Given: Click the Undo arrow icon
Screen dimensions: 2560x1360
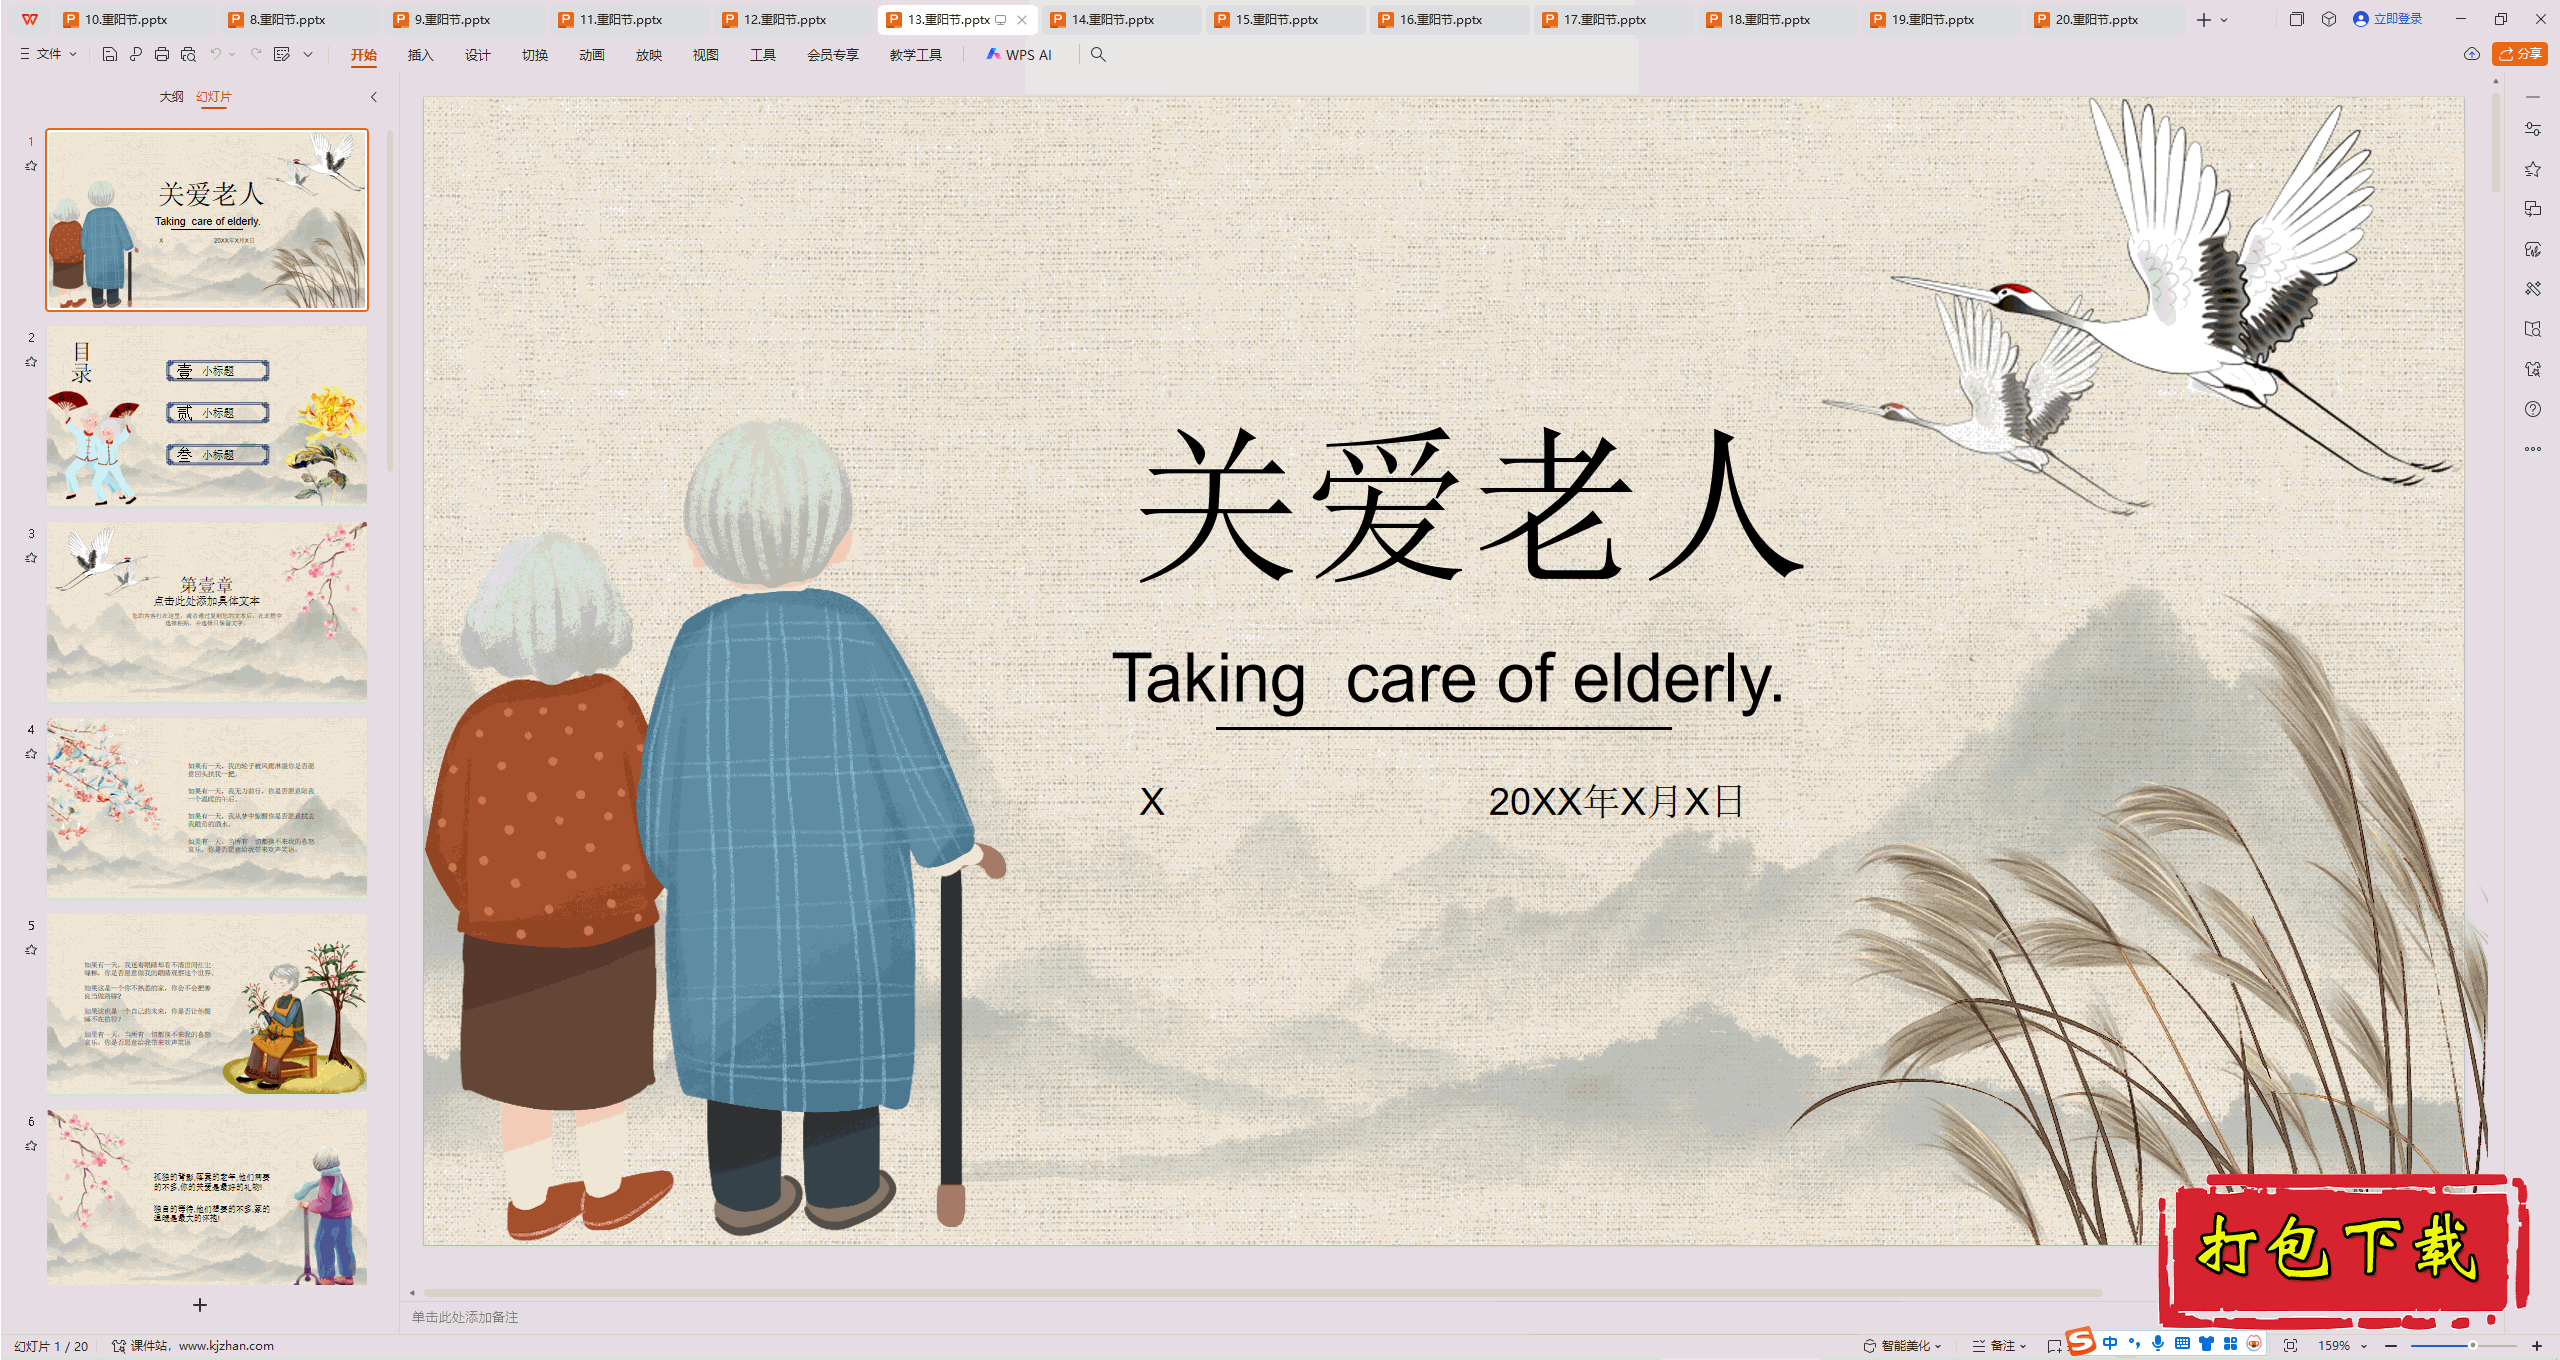Looking at the screenshot, I should [x=215, y=55].
